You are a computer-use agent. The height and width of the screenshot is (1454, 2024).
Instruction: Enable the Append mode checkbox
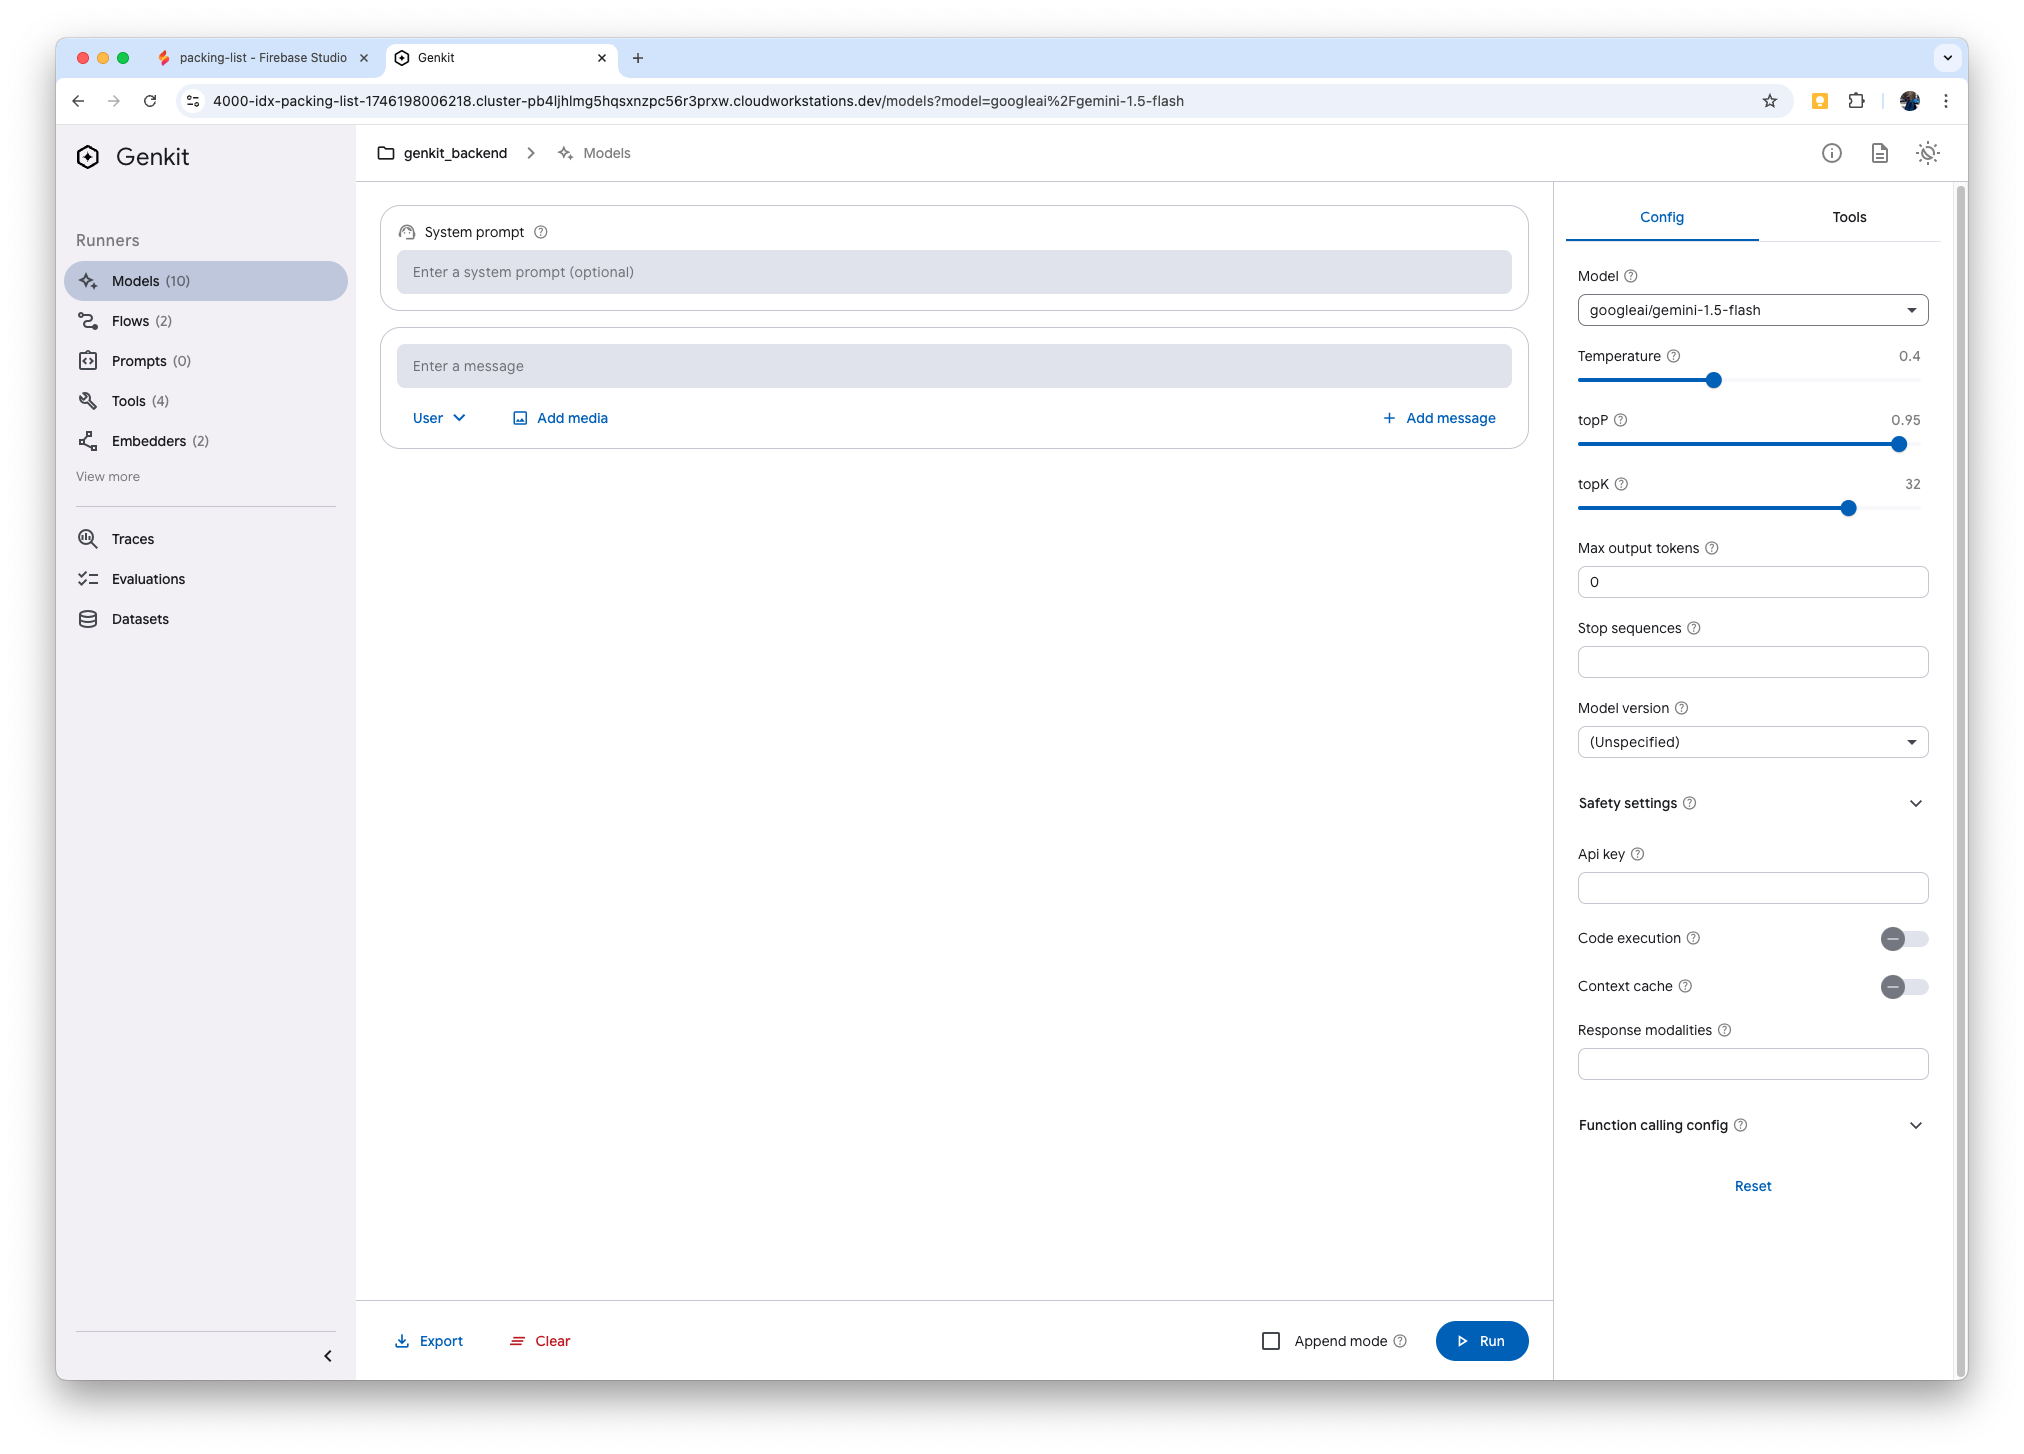click(x=1271, y=1341)
